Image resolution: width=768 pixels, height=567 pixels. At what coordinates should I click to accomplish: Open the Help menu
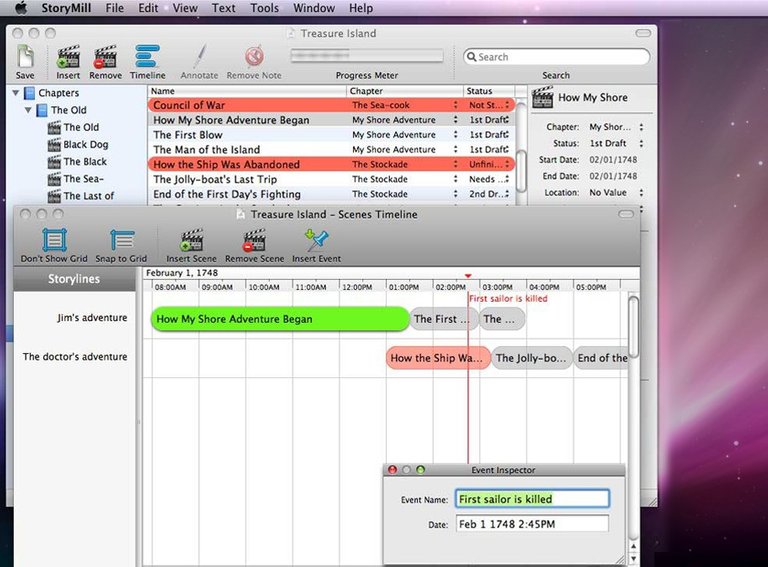pos(360,8)
